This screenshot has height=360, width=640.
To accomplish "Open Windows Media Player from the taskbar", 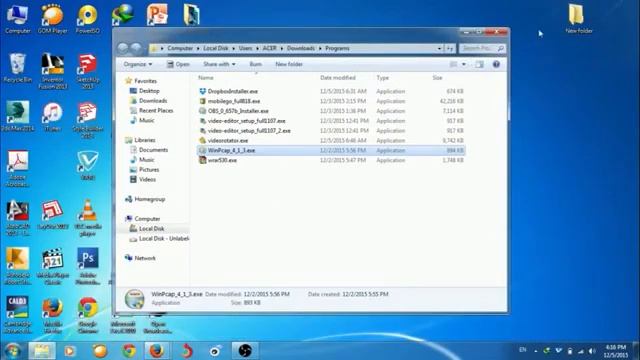I will pyautogui.click(x=70, y=351).
